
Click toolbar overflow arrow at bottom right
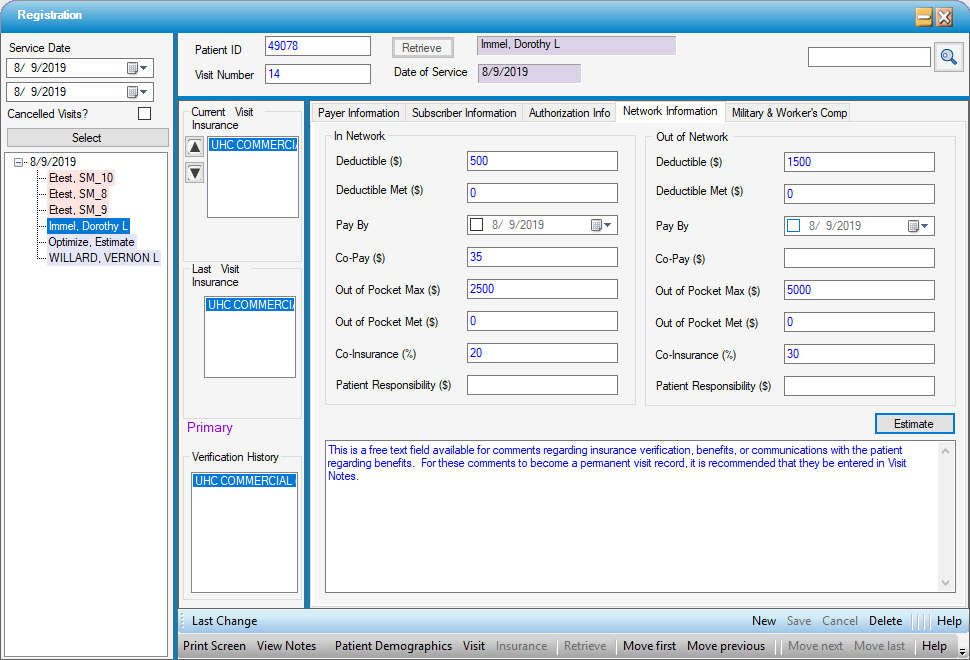click(x=961, y=651)
